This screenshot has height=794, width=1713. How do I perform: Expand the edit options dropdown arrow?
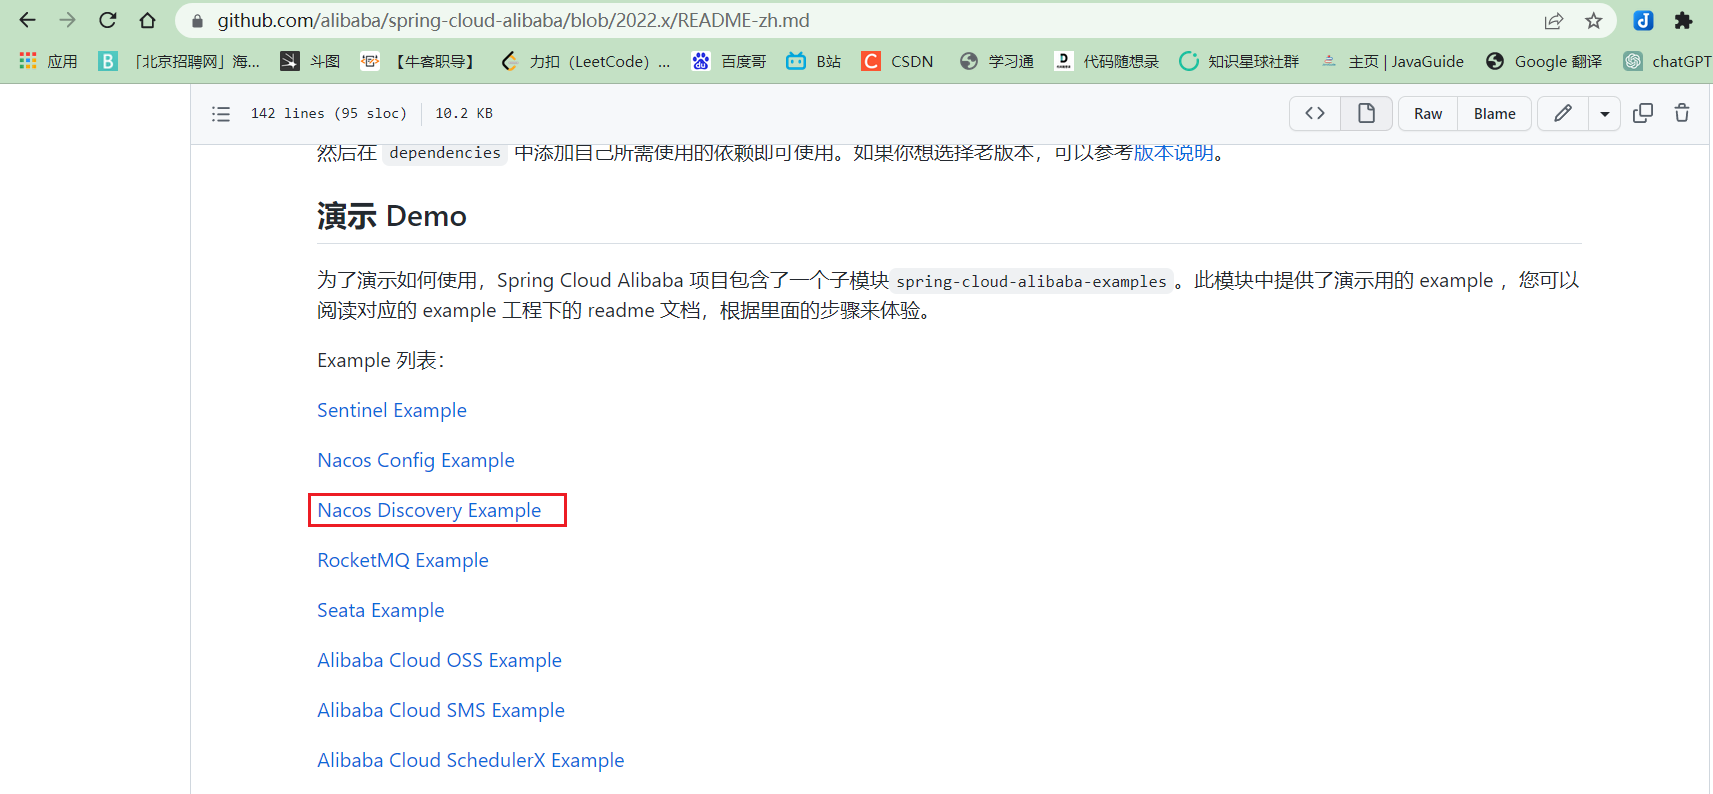(1604, 114)
